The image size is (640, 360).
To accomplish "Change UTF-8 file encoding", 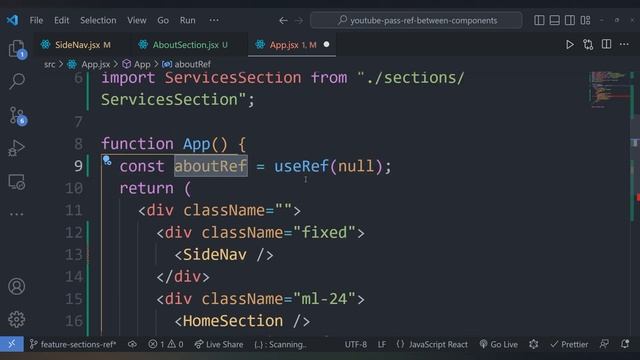I will click(356, 344).
